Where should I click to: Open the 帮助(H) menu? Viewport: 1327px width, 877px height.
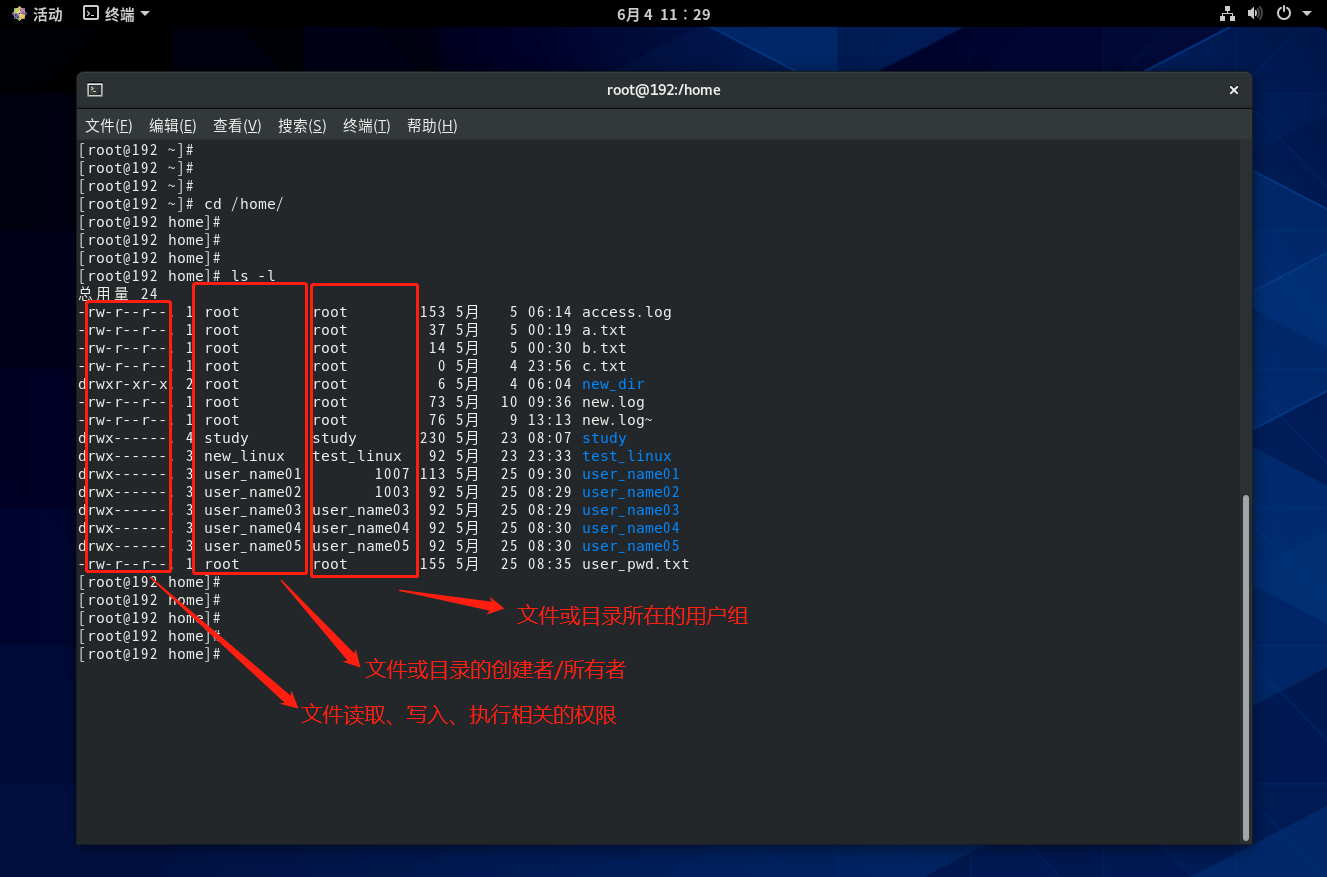(432, 125)
